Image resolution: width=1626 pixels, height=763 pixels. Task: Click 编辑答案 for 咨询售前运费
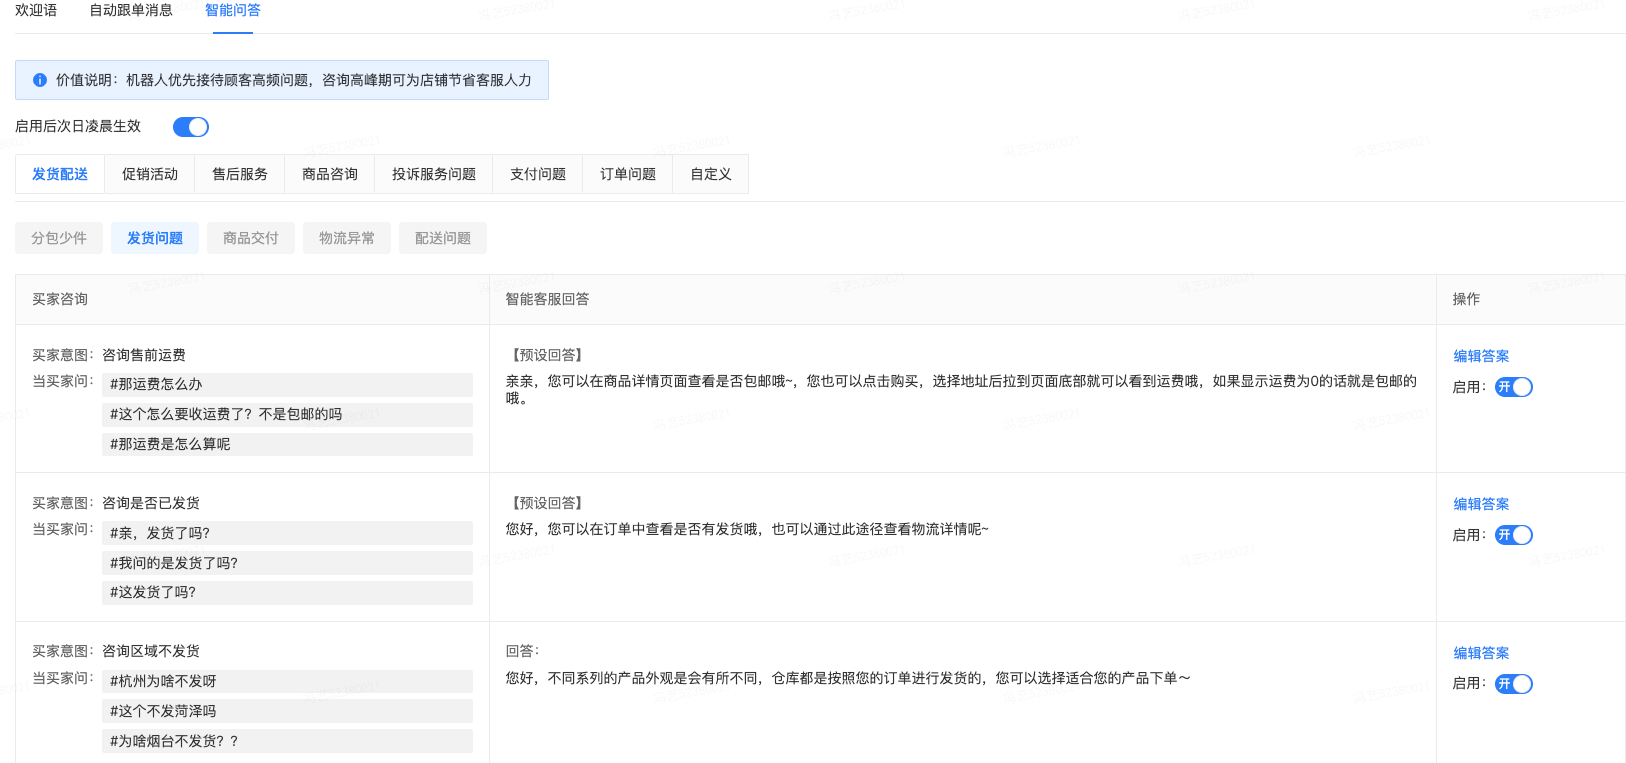click(1481, 356)
